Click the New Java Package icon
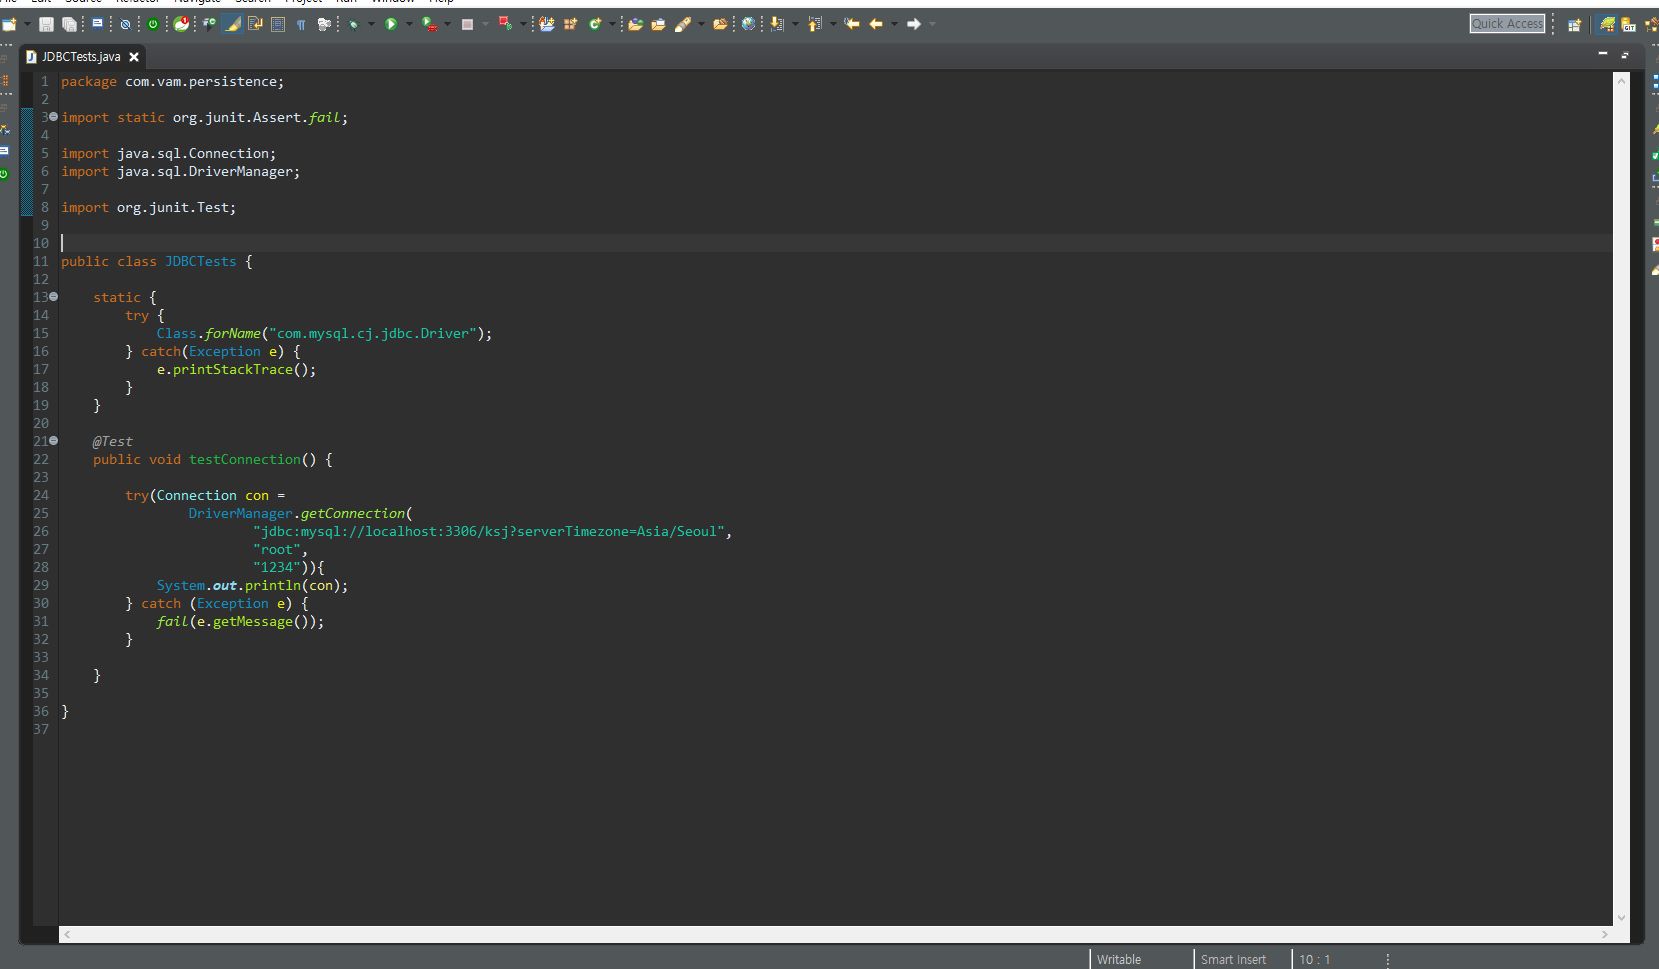Image resolution: width=1659 pixels, height=969 pixels. (570, 24)
